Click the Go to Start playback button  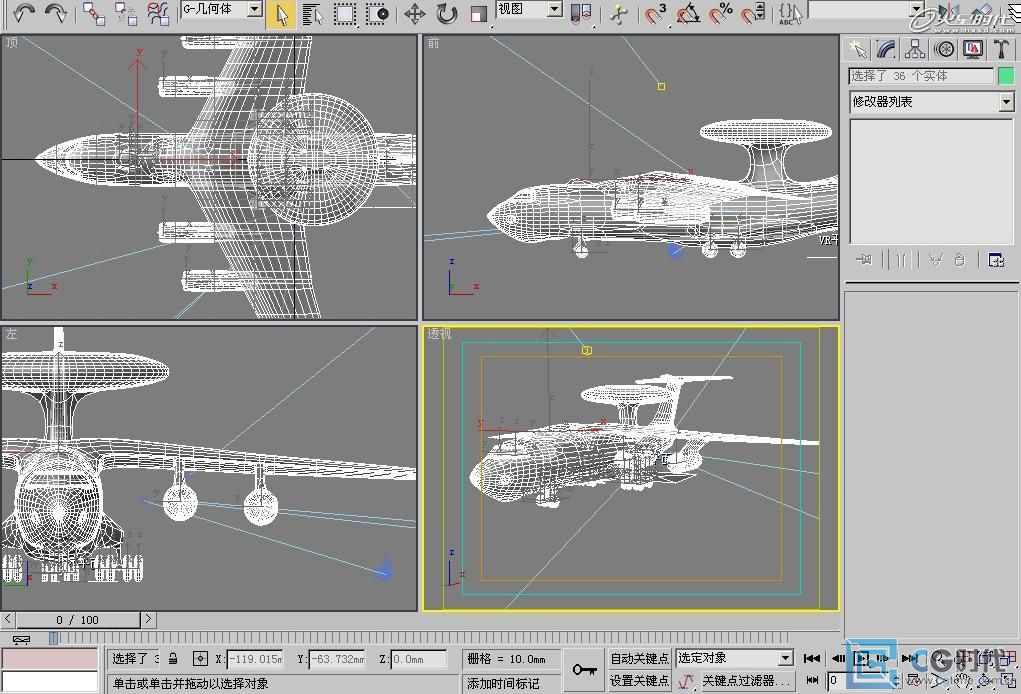pos(811,658)
